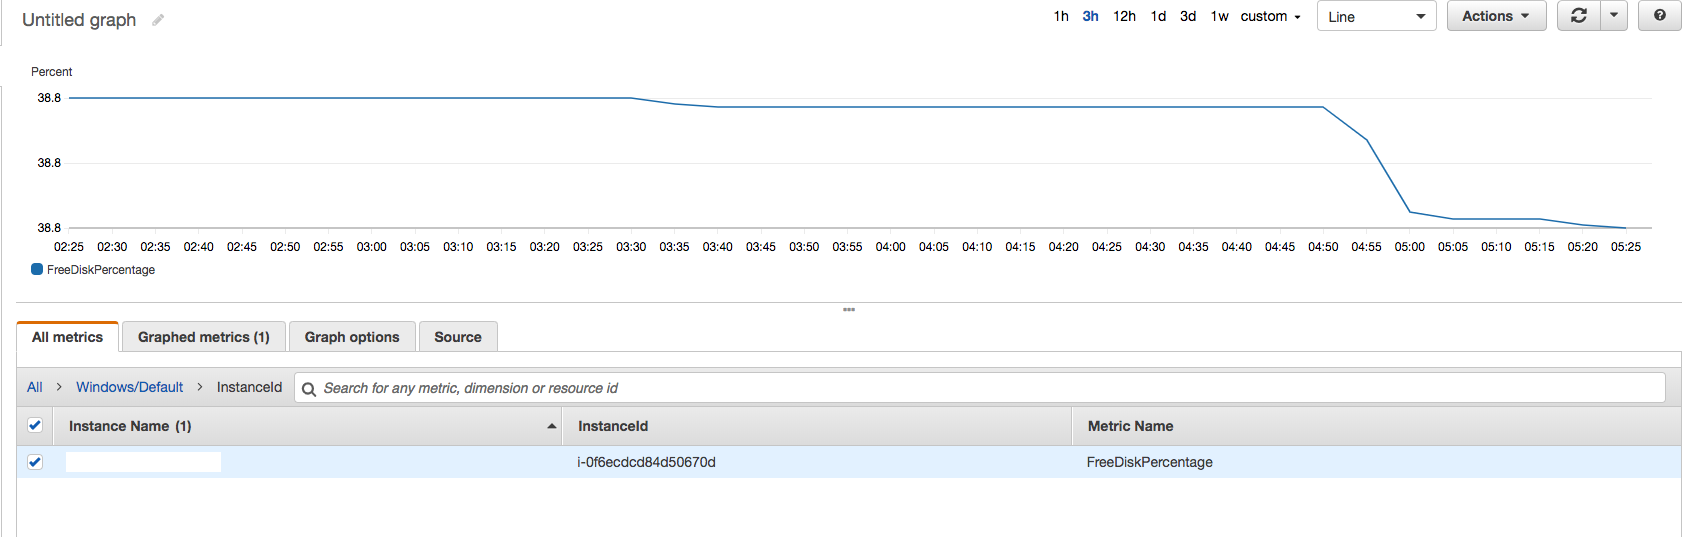The height and width of the screenshot is (537, 1682).
Task: Switch to the Source tab
Action: pyautogui.click(x=458, y=337)
